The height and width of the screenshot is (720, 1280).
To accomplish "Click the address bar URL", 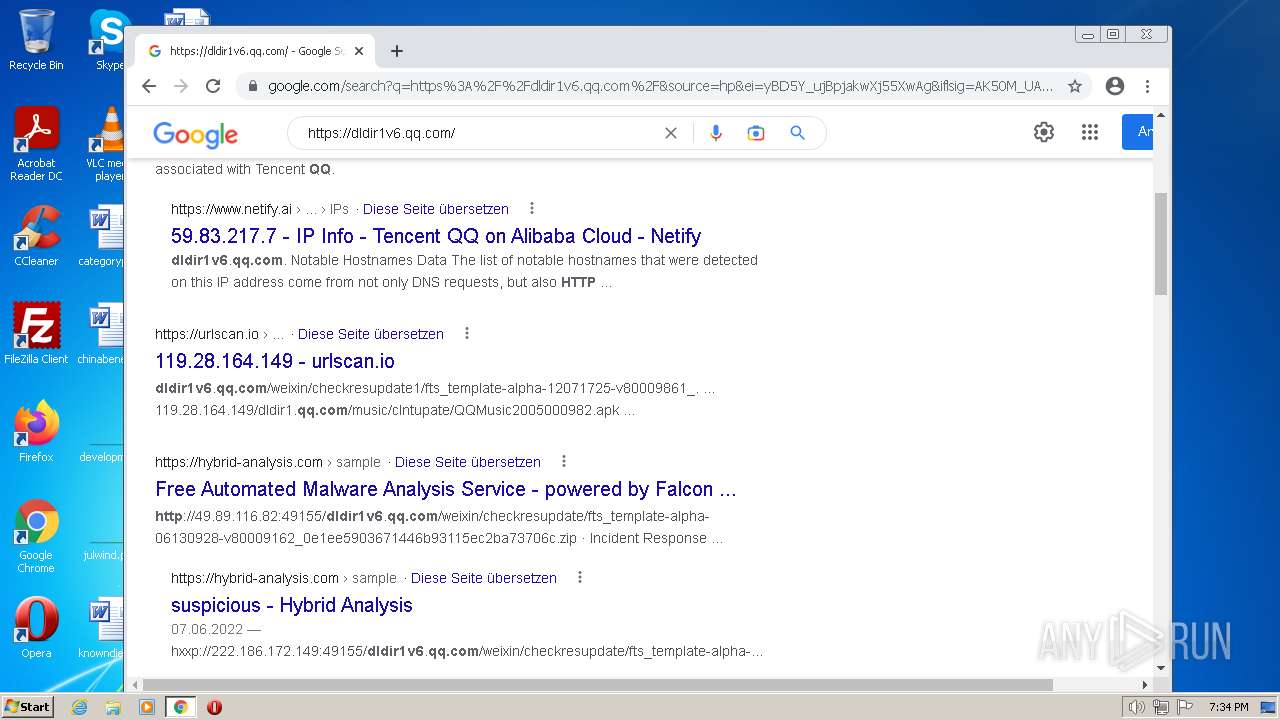I will [x=660, y=86].
